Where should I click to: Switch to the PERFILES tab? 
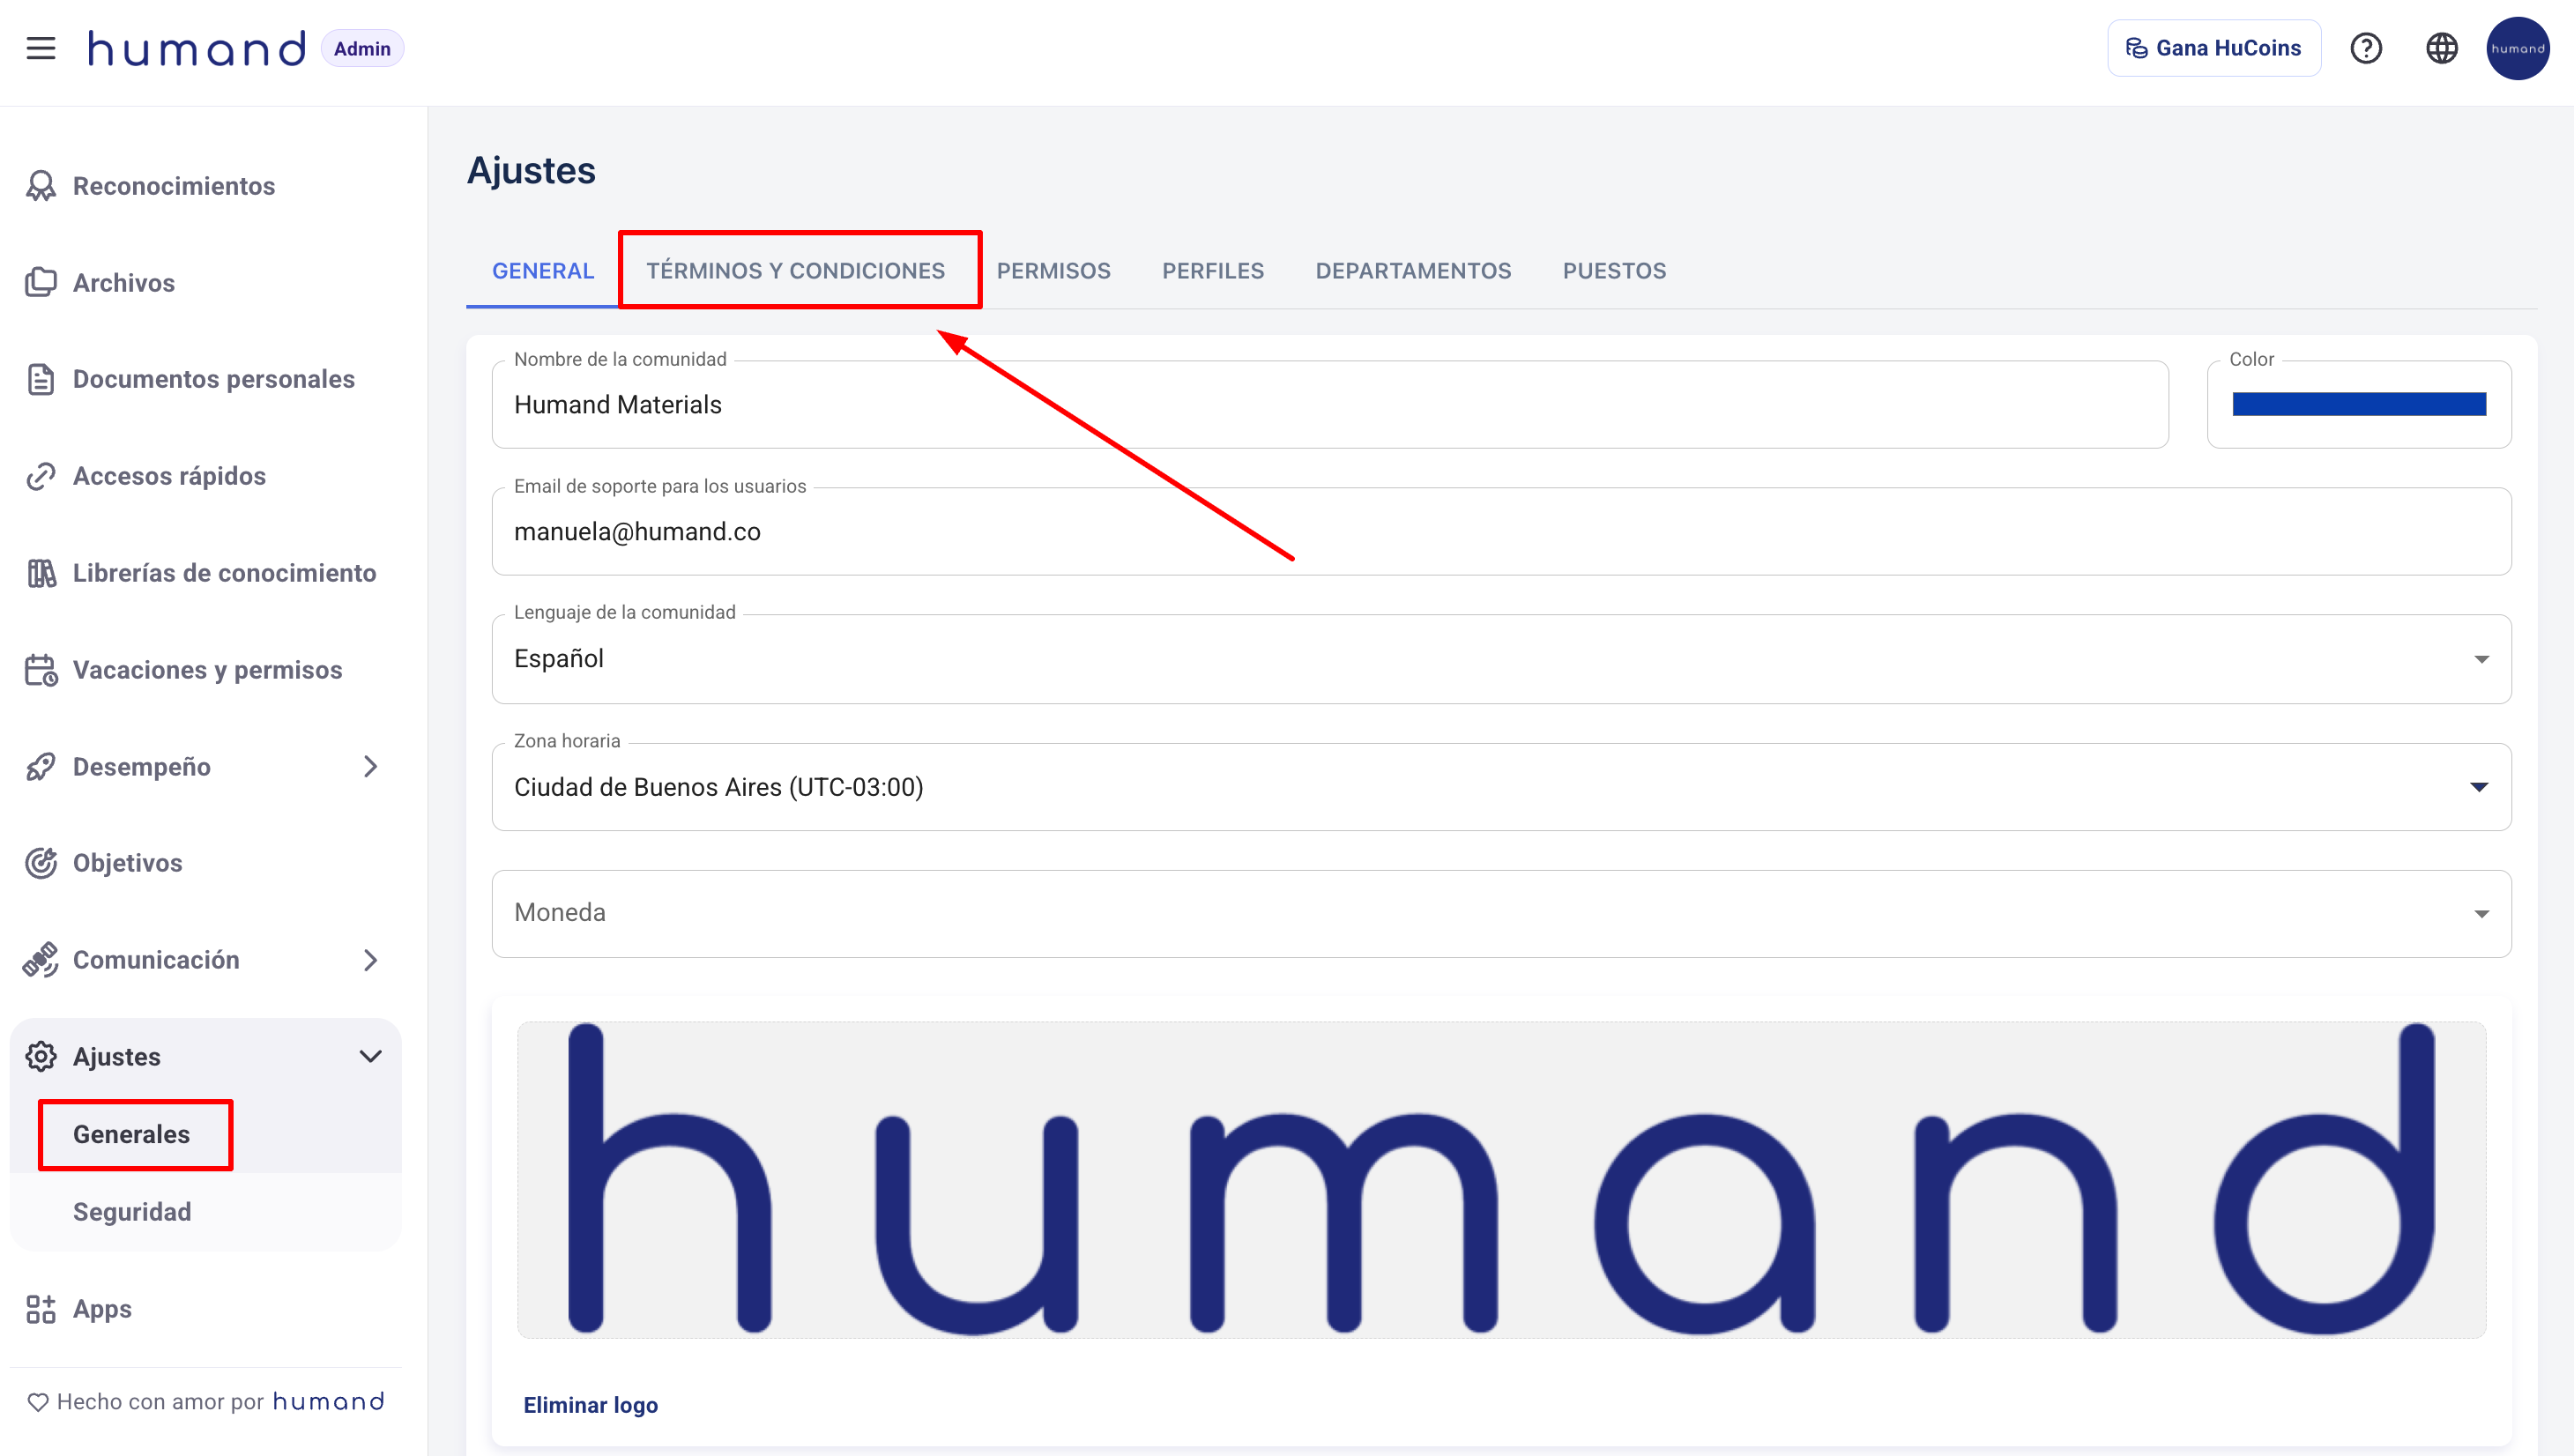coord(1213,271)
